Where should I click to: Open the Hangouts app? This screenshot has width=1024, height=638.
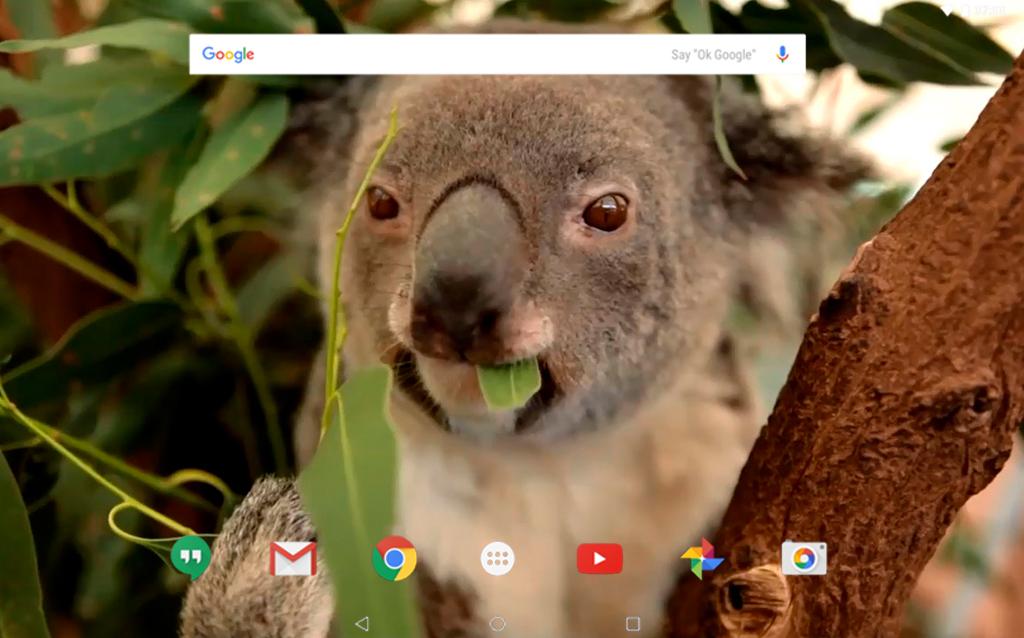tap(191, 558)
